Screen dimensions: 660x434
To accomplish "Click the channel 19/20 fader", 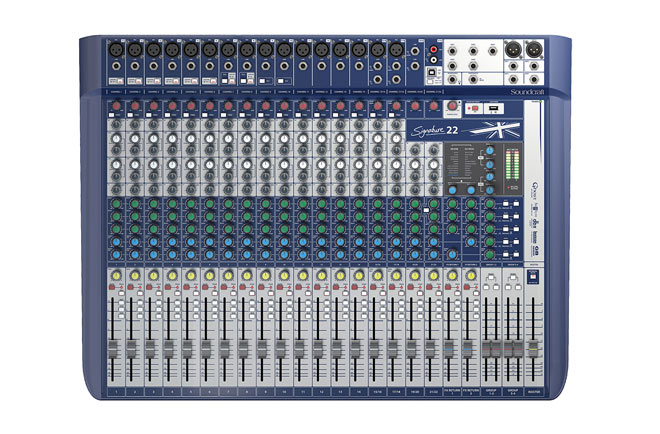I will point(411,349).
